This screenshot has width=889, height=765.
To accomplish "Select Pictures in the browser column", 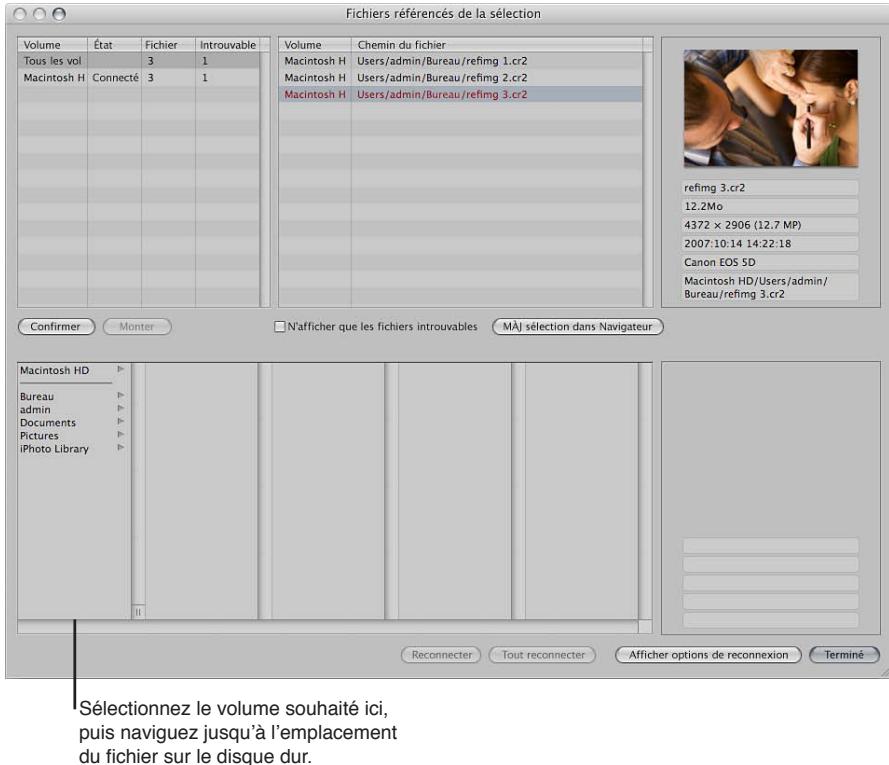I will pyautogui.click(x=39, y=436).
